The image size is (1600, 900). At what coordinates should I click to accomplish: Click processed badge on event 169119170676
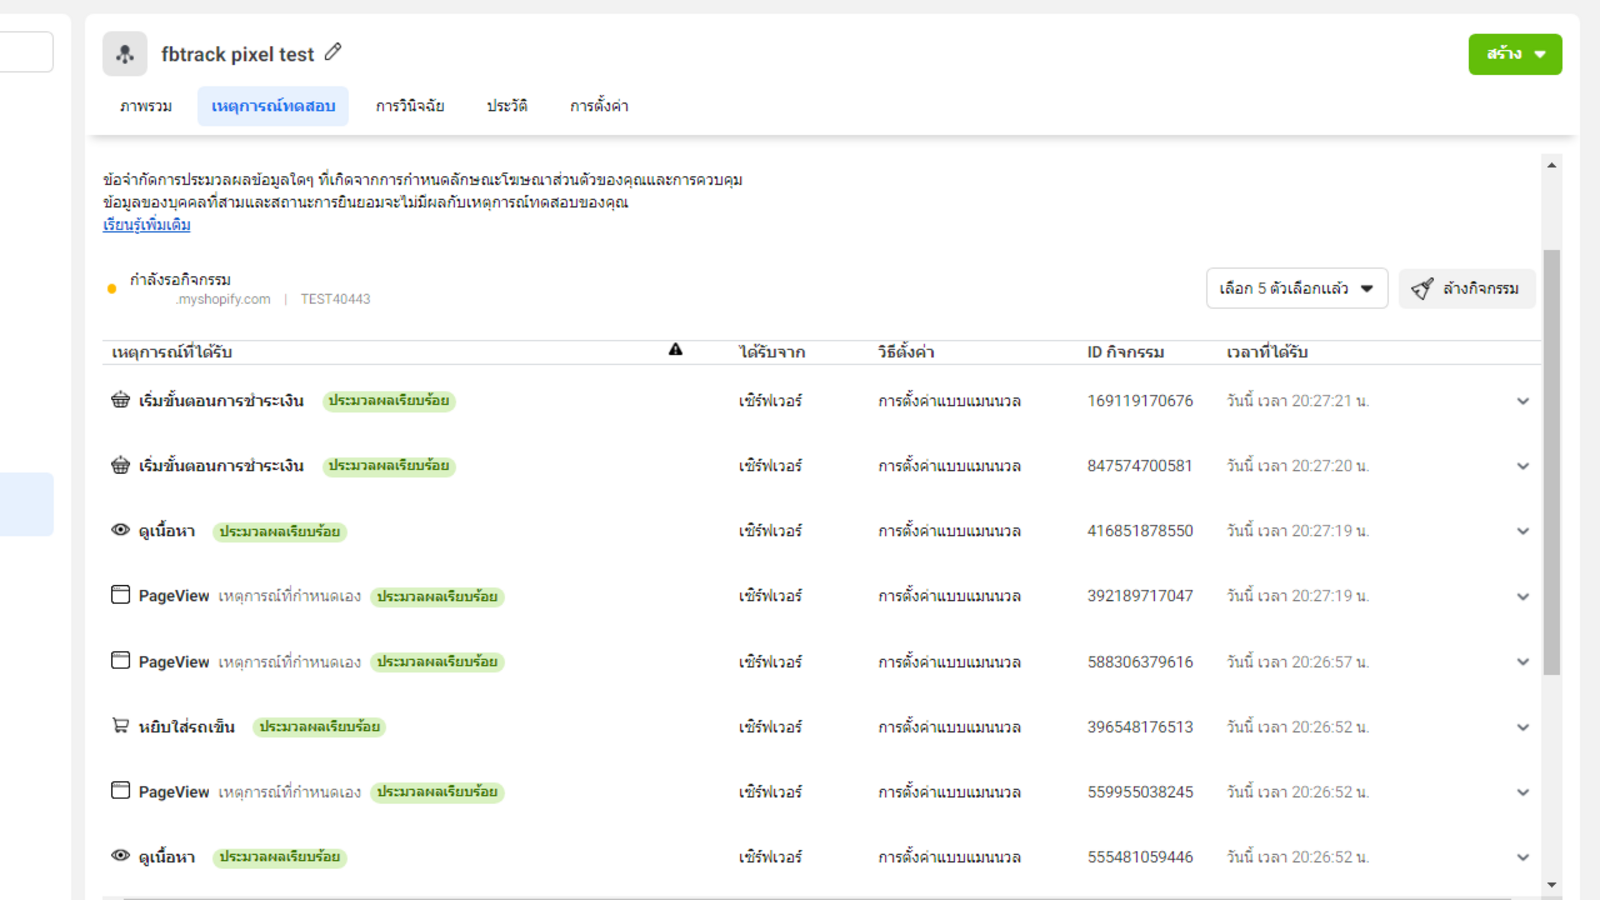388,401
